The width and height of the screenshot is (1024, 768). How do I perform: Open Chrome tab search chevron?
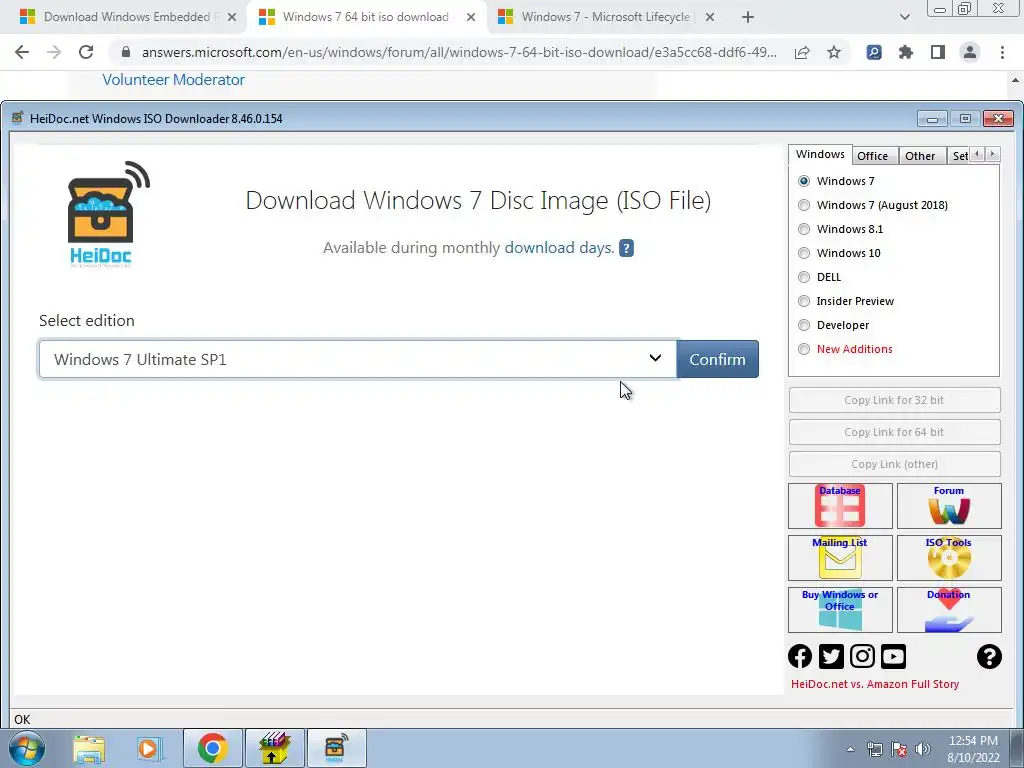coord(904,17)
